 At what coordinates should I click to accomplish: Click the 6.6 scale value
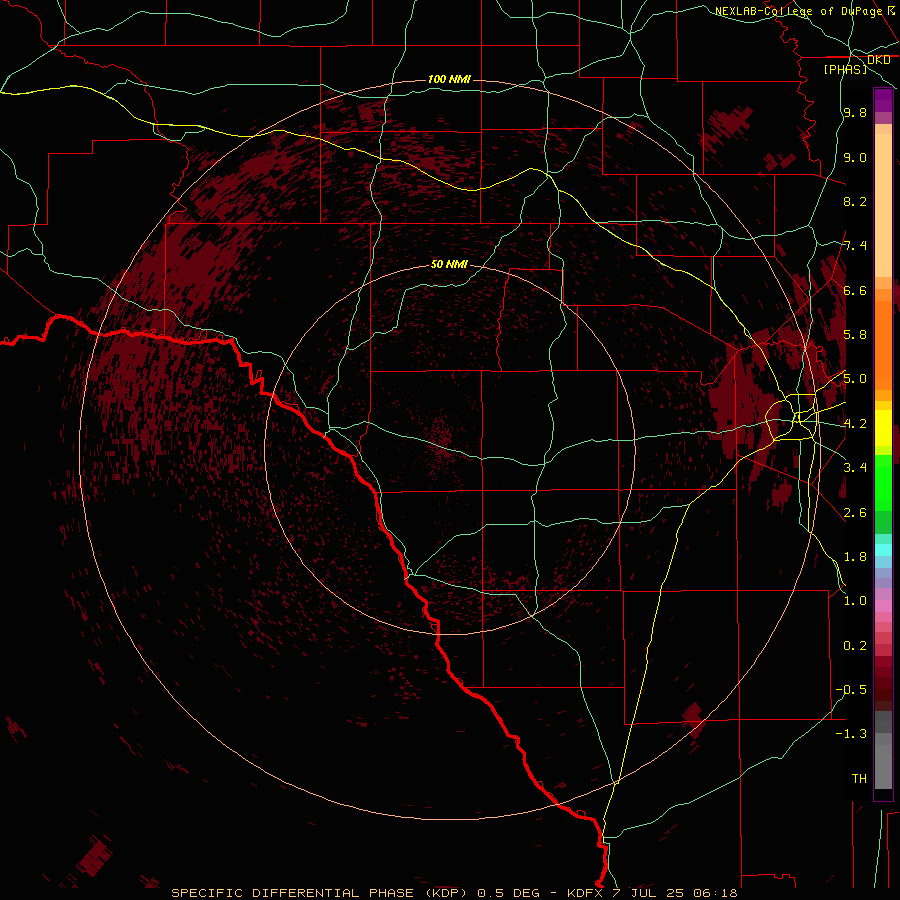[x=855, y=290]
